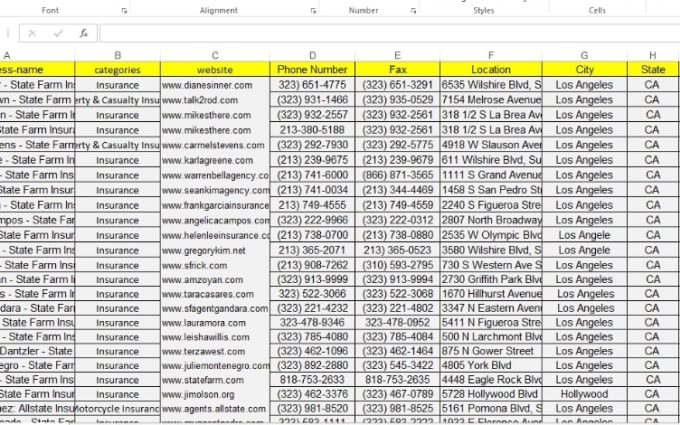The image size is (680, 425).
Task: Click the www.lauramora.com cell
Action: (215, 323)
